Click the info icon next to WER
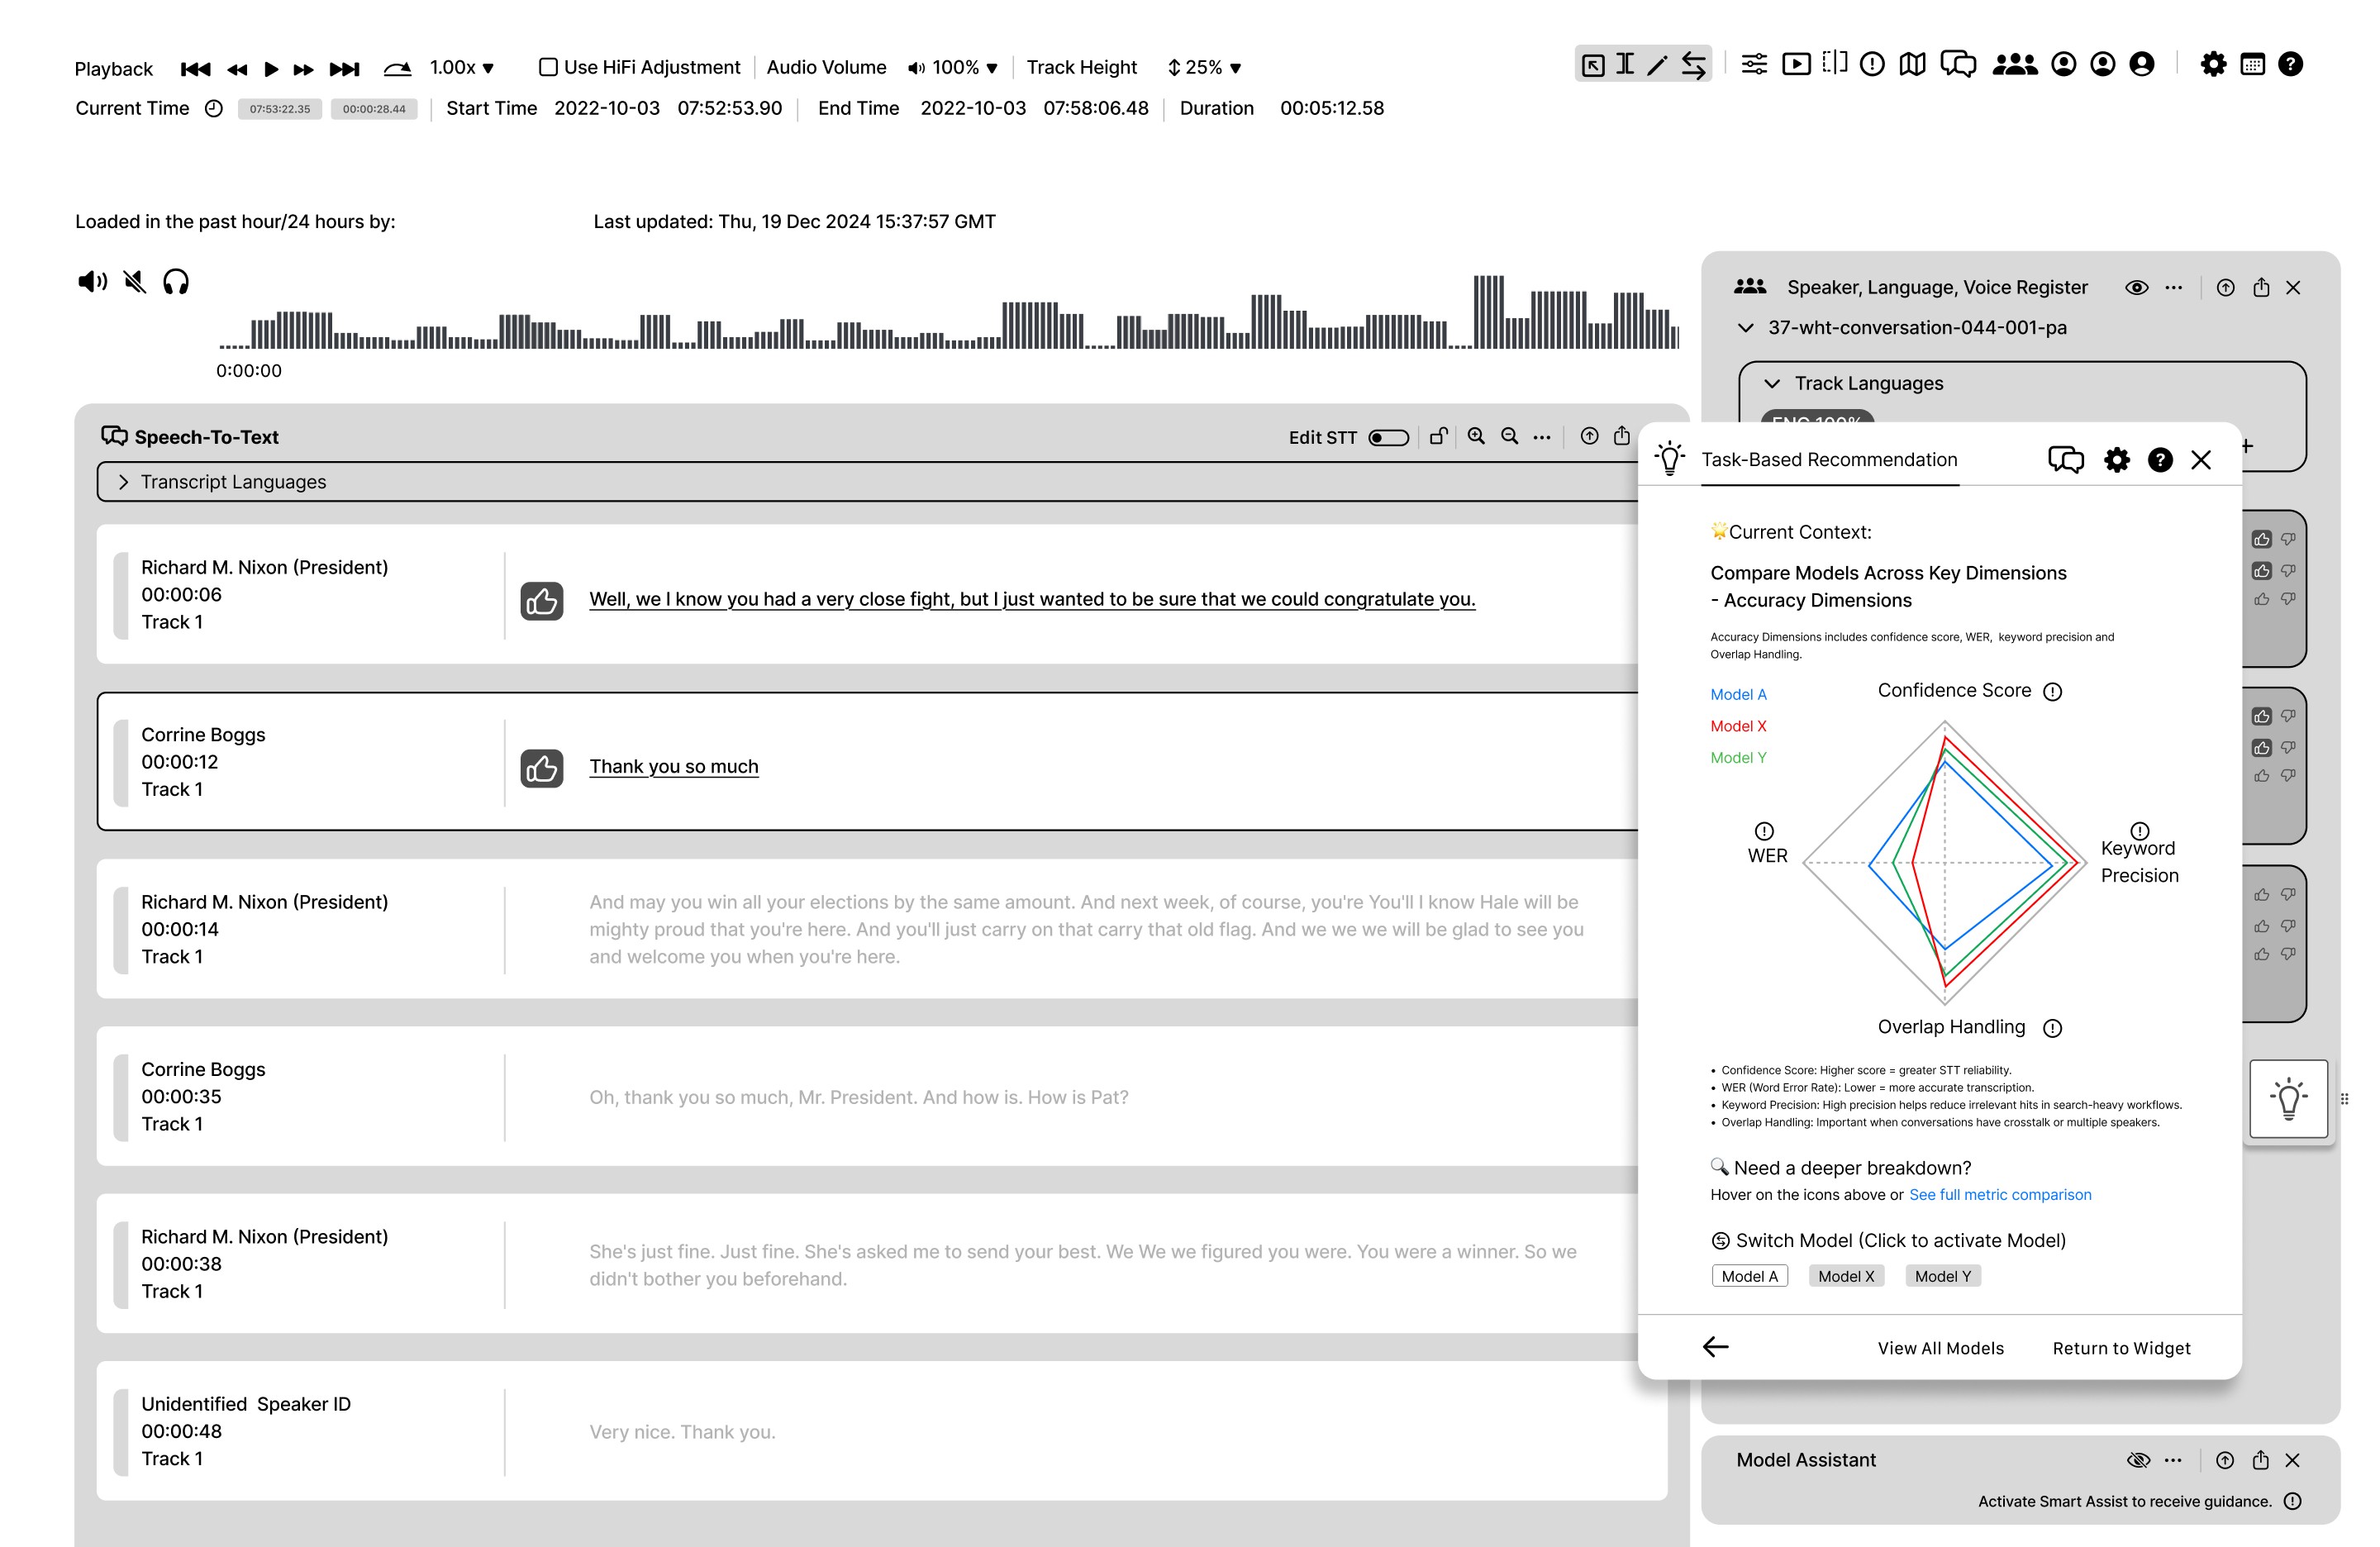 1764,831
